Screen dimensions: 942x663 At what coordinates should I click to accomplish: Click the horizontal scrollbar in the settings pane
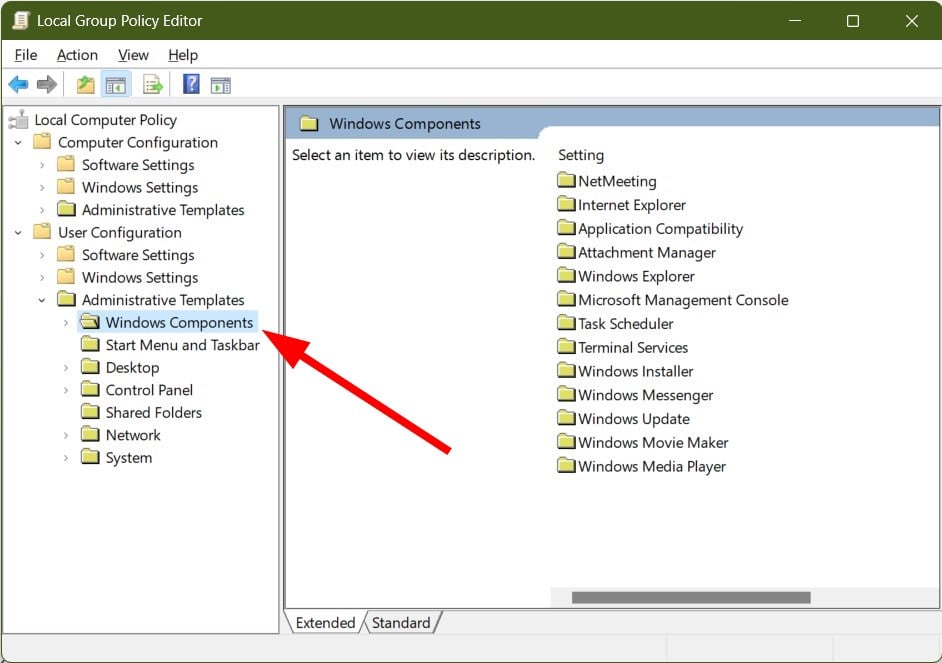690,597
